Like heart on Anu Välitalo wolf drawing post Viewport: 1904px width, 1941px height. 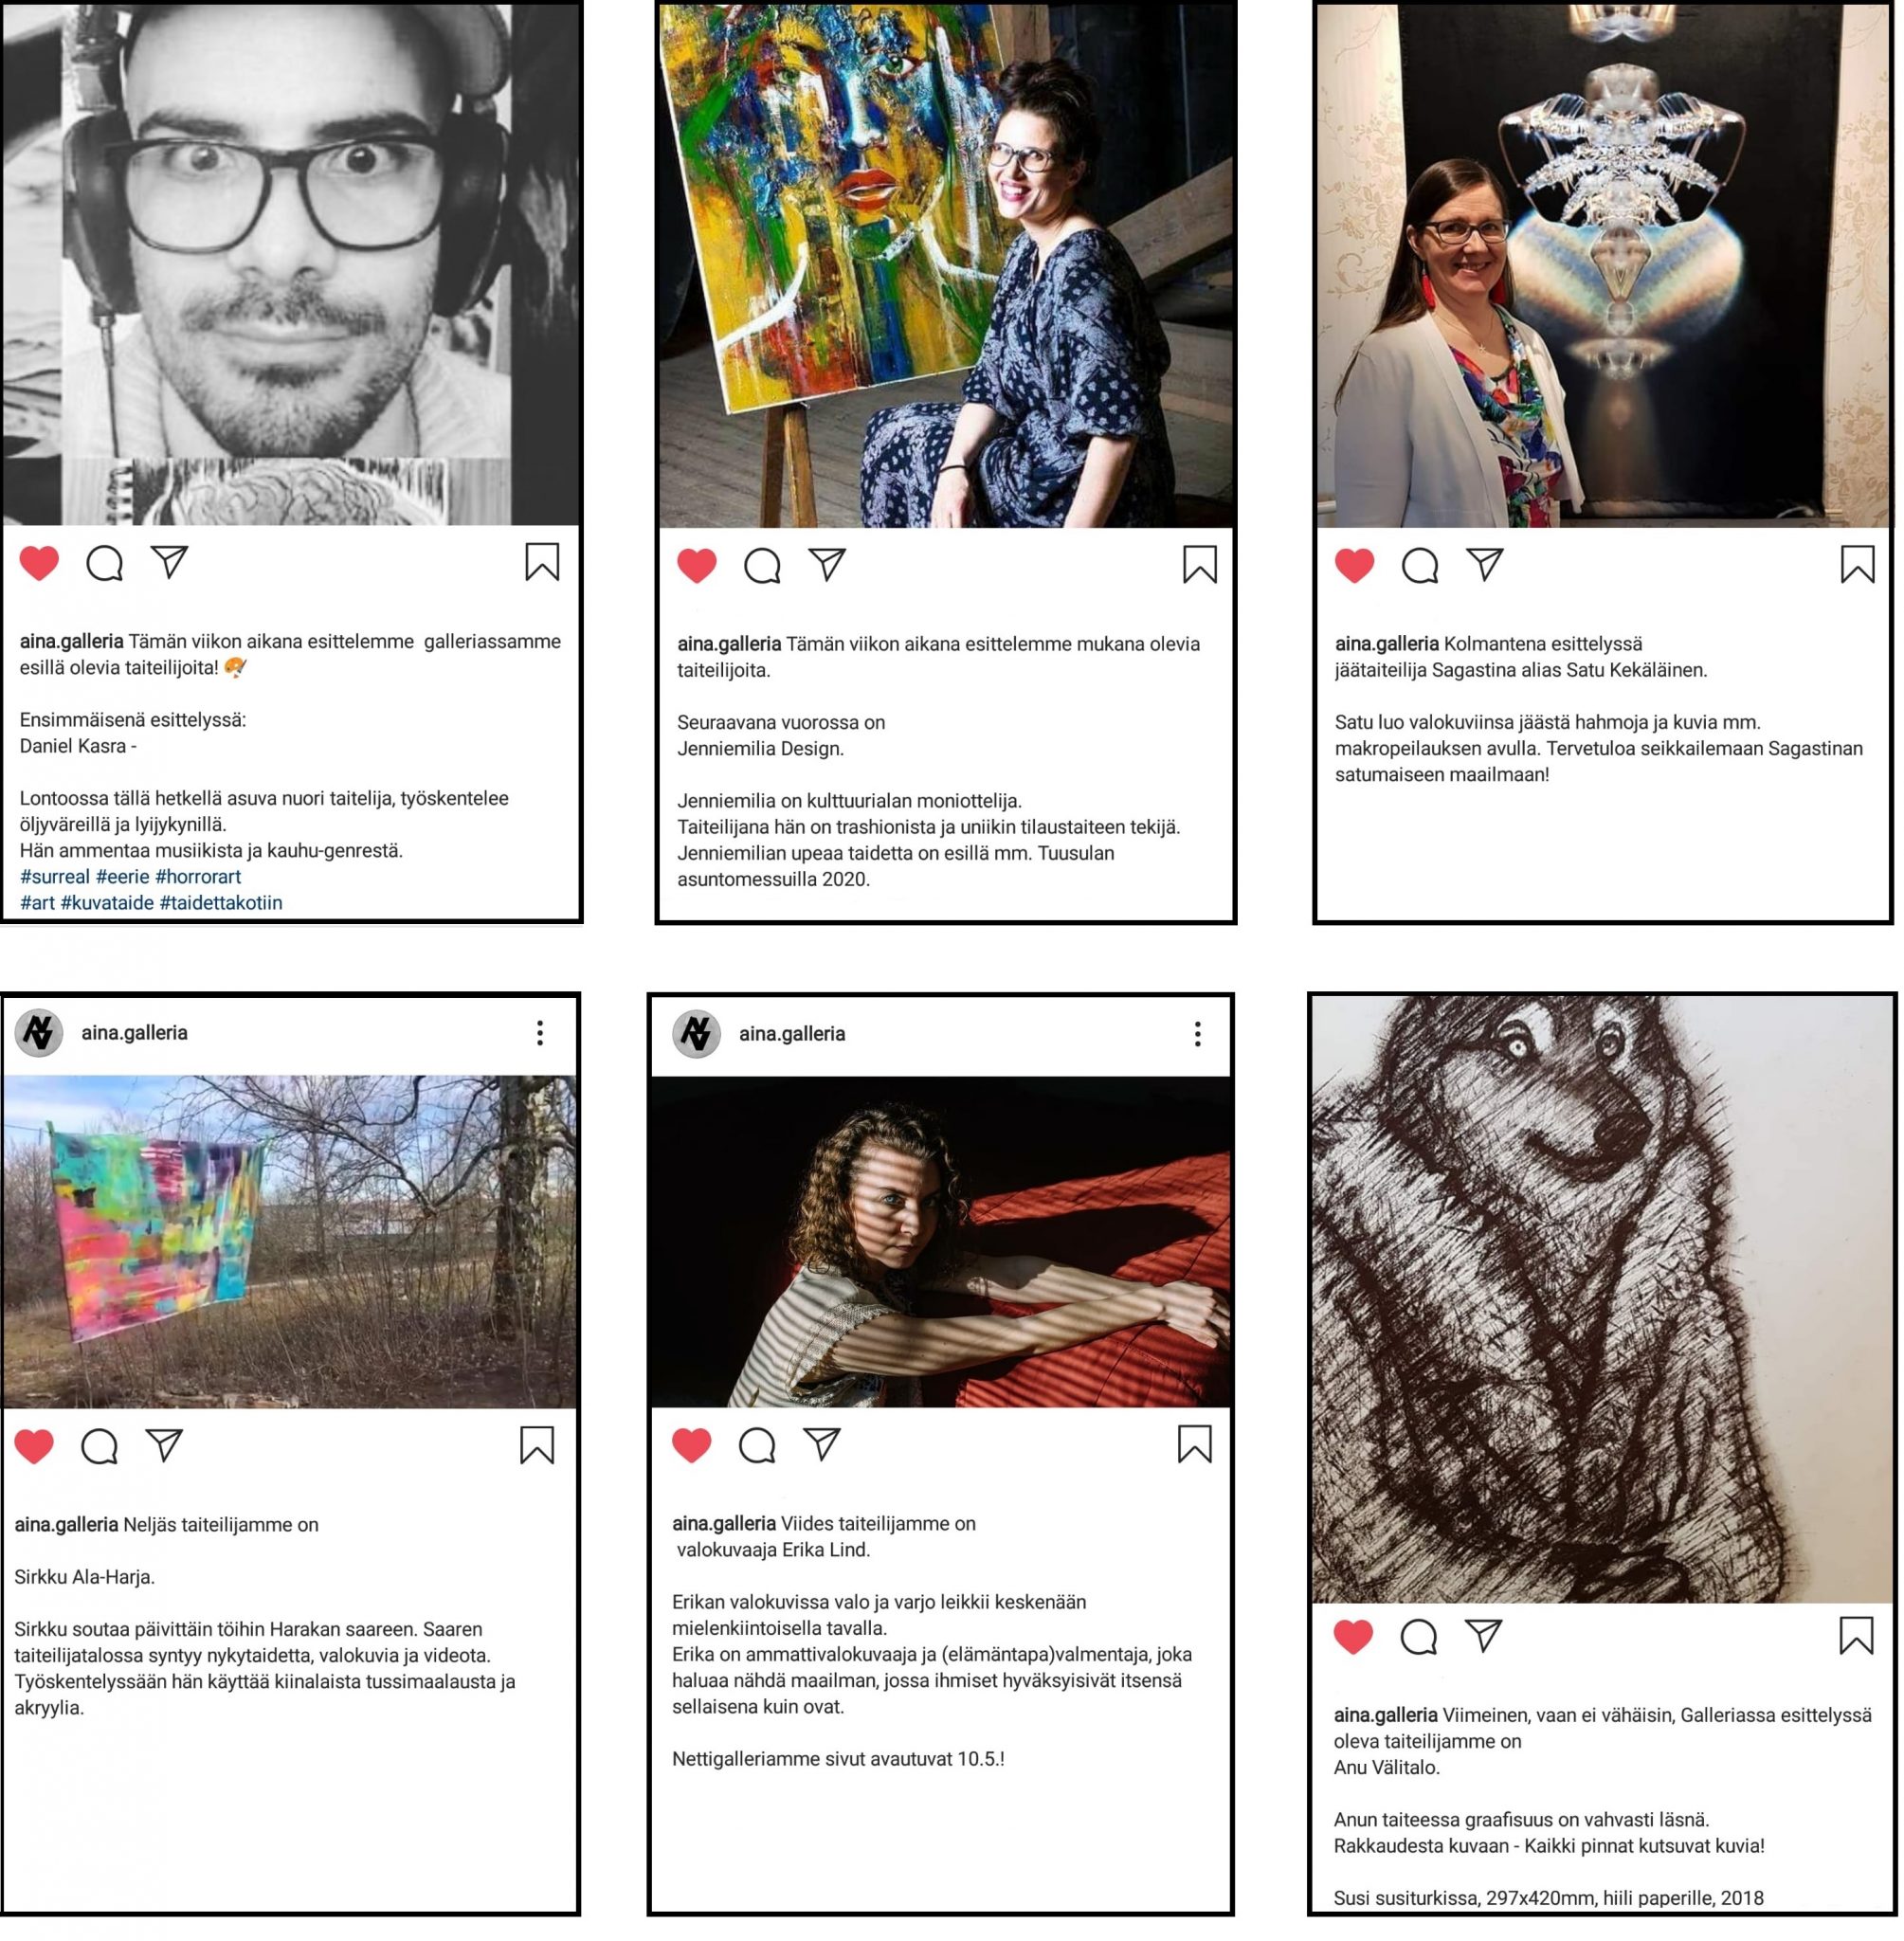coord(1353,1636)
